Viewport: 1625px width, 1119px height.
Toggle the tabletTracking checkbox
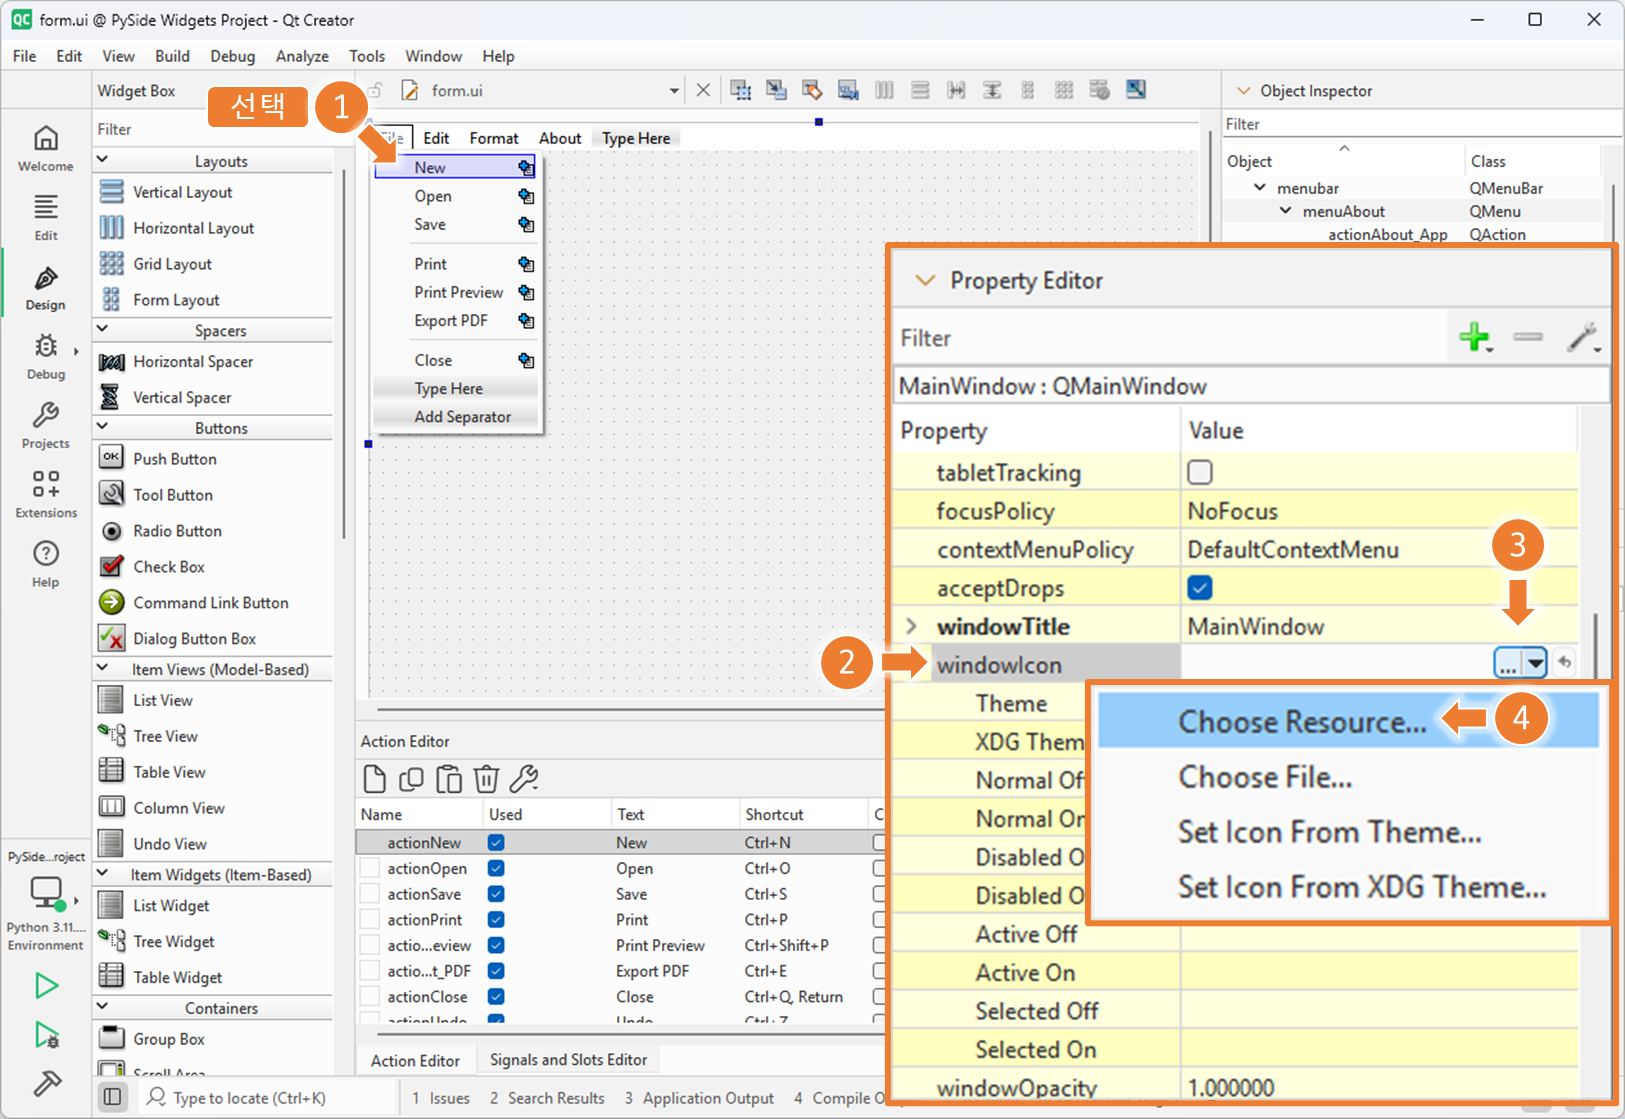click(x=1200, y=472)
